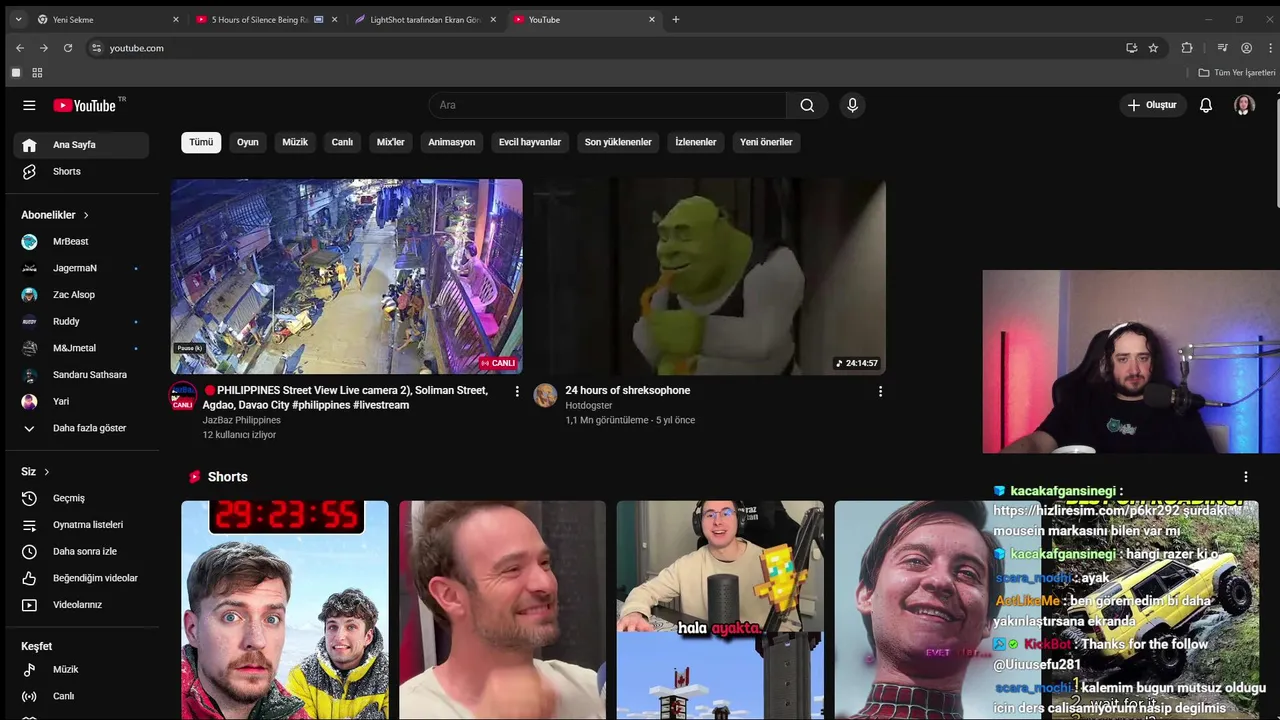
Task: Open the Chrome profile icon
Action: 1246,48
